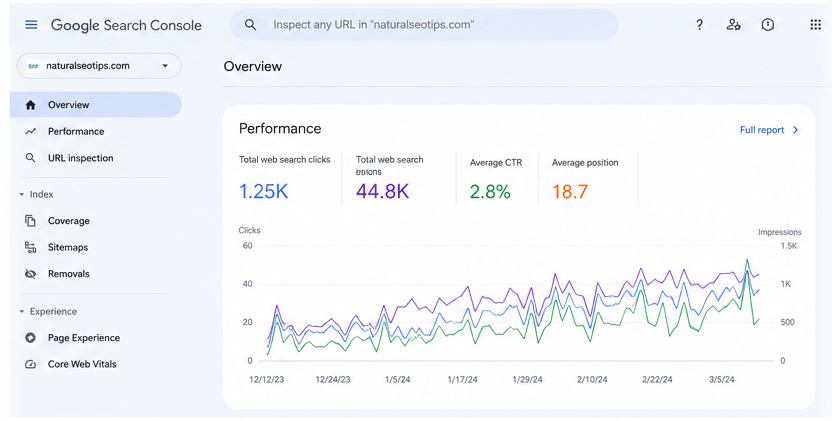Open the Google apps grid
The image size is (832, 421).
click(x=816, y=25)
